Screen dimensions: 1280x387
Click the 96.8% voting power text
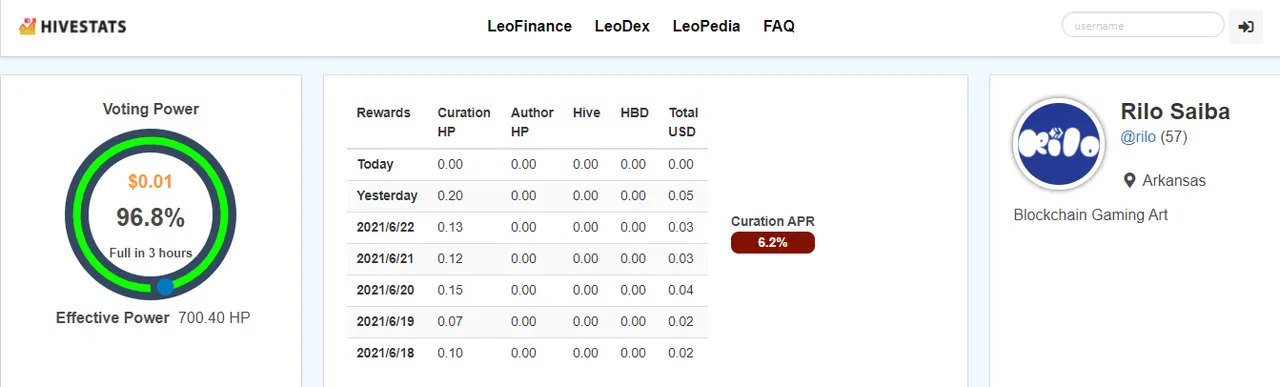point(151,217)
